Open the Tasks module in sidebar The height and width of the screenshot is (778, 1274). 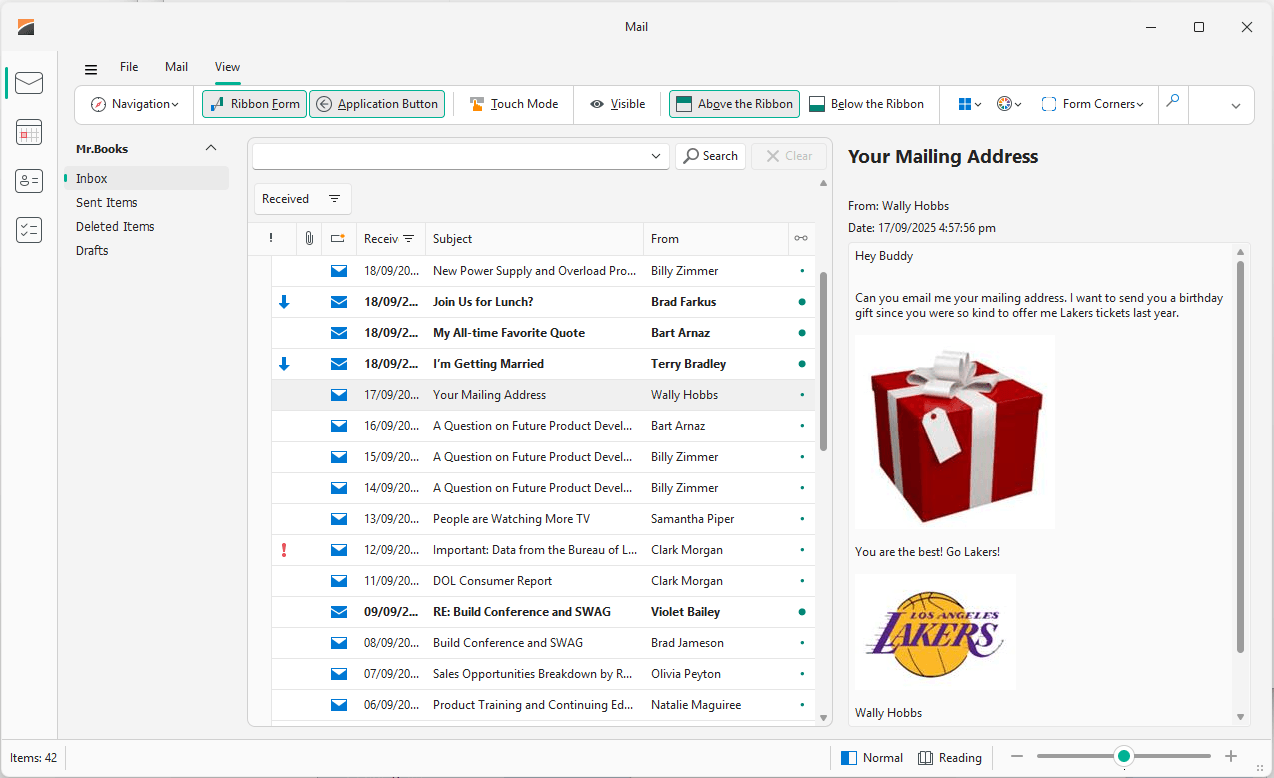(29, 230)
